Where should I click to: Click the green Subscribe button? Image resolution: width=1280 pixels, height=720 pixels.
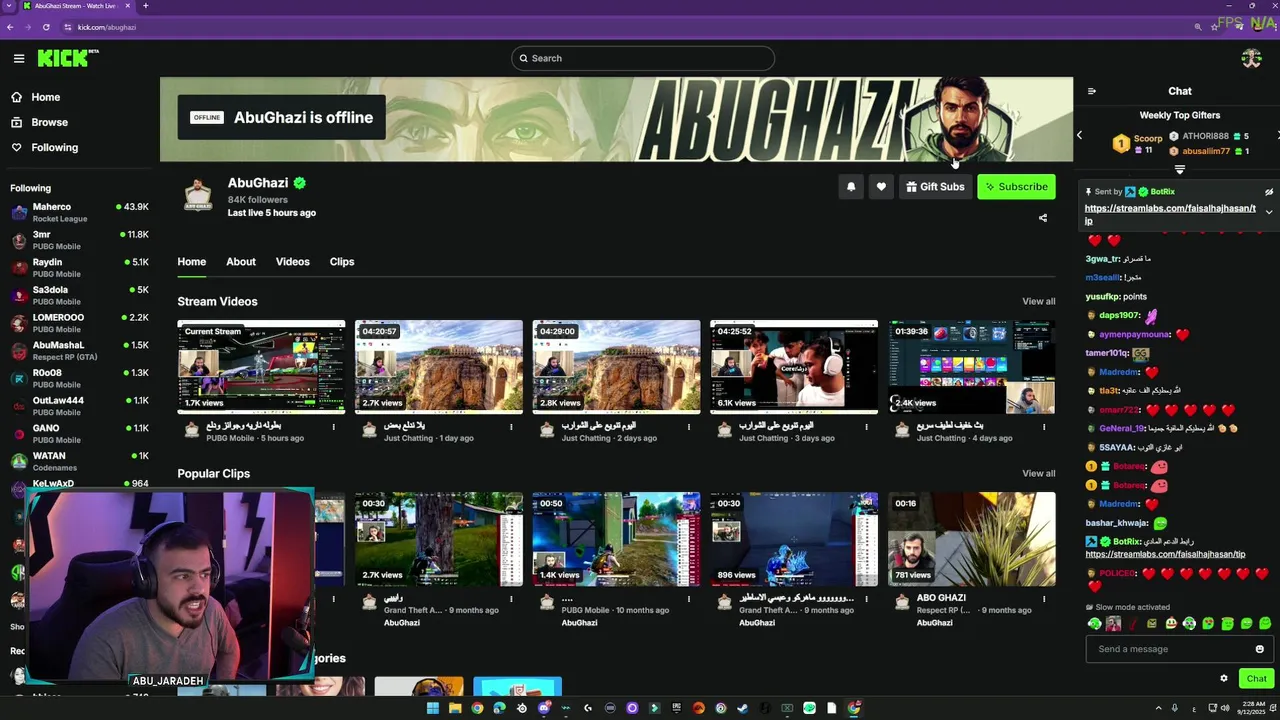pyautogui.click(x=1016, y=187)
